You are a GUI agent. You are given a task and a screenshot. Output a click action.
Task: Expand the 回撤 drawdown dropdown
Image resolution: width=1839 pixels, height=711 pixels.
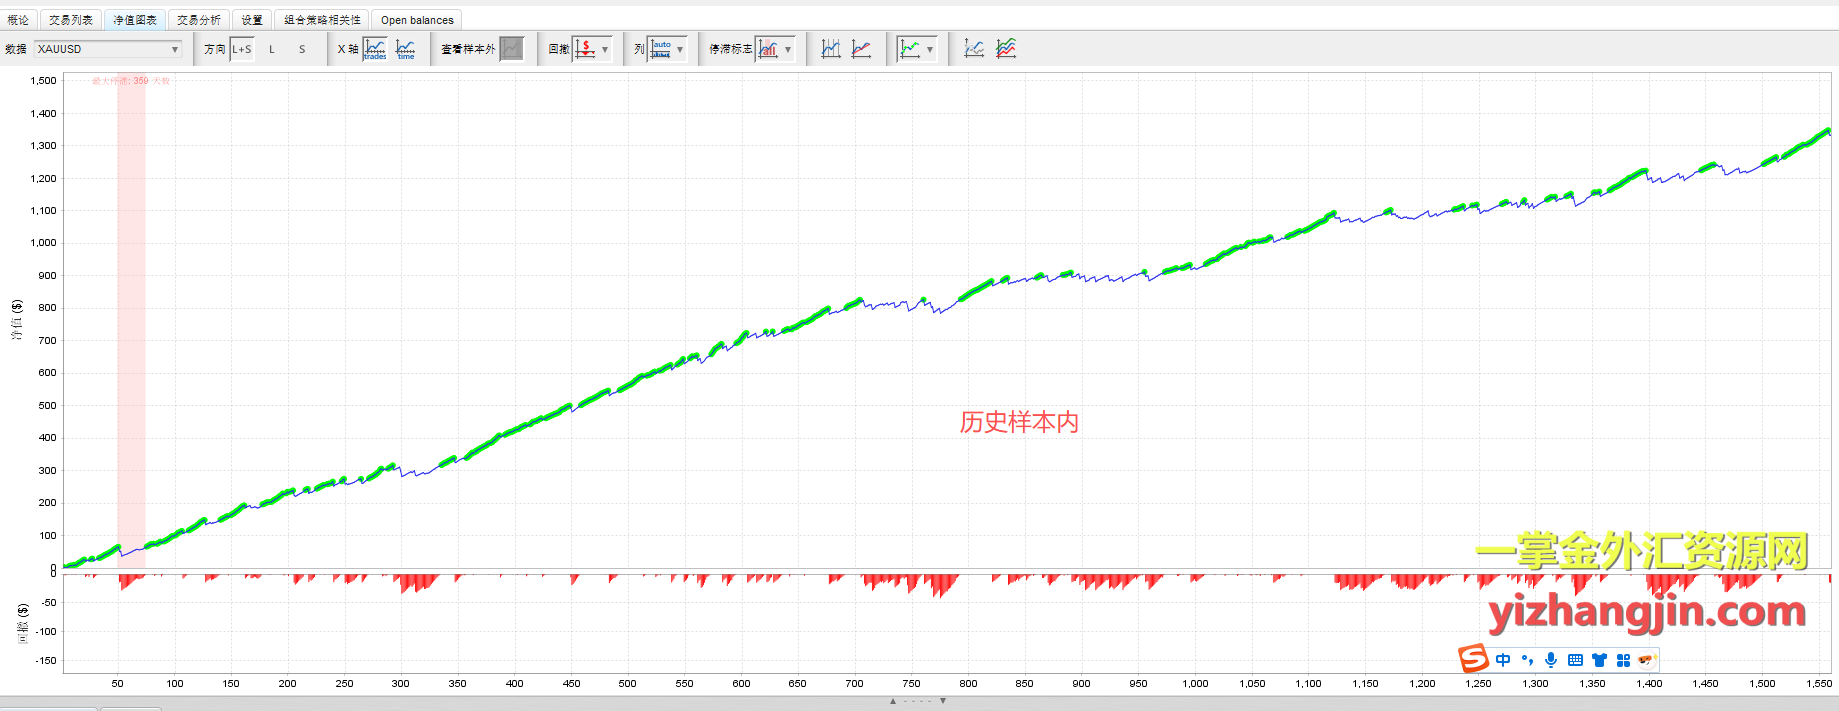pyautogui.click(x=605, y=49)
